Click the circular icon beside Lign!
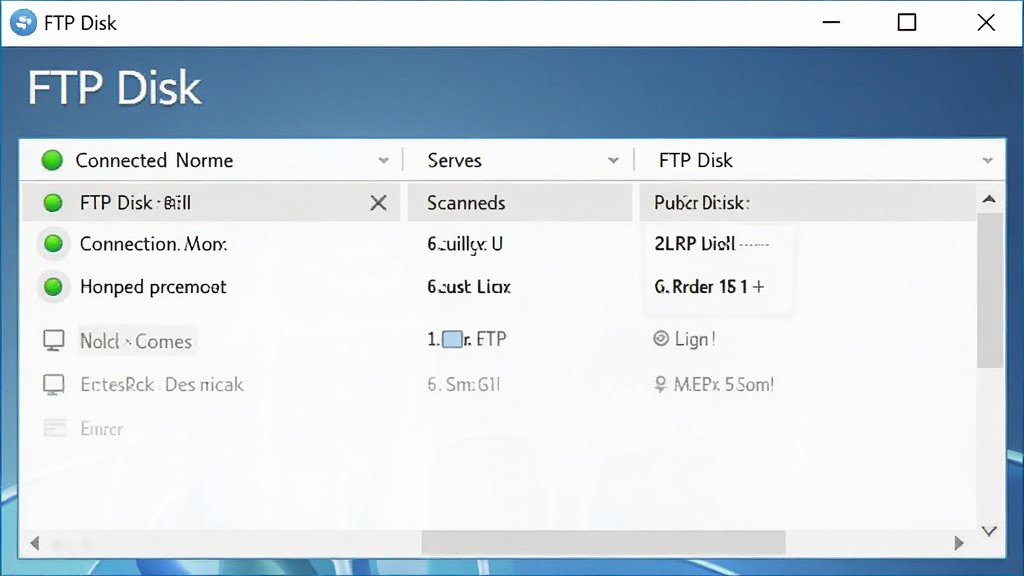The height and width of the screenshot is (576, 1024). (x=661, y=338)
